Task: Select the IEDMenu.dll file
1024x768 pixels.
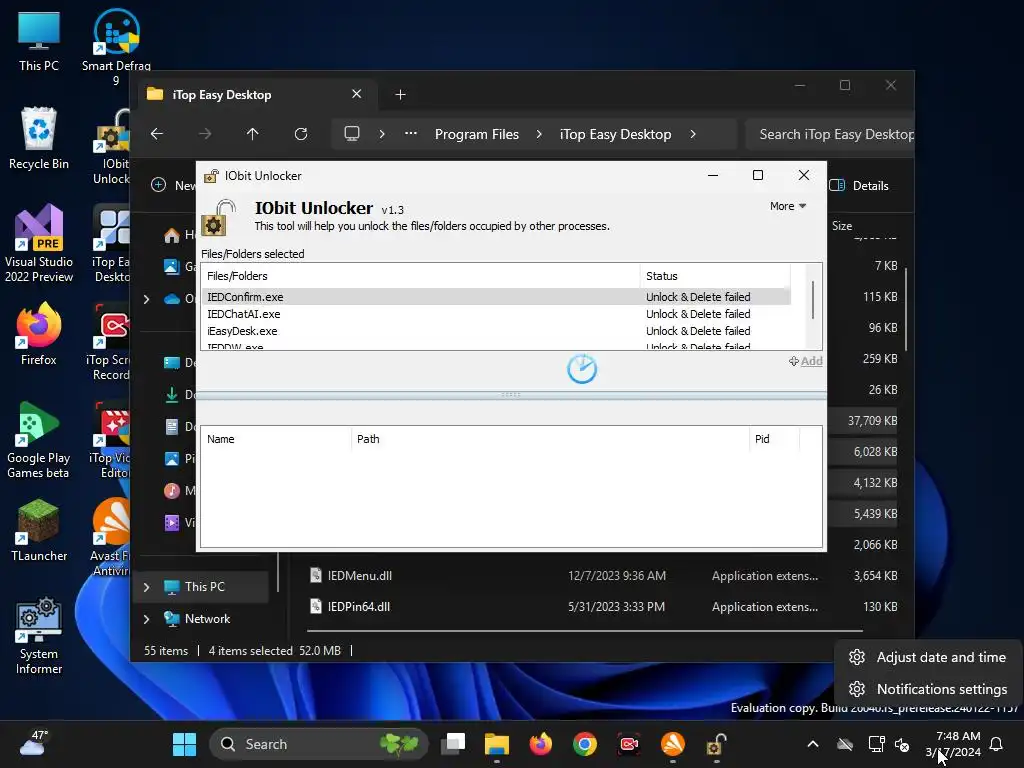Action: (x=359, y=575)
